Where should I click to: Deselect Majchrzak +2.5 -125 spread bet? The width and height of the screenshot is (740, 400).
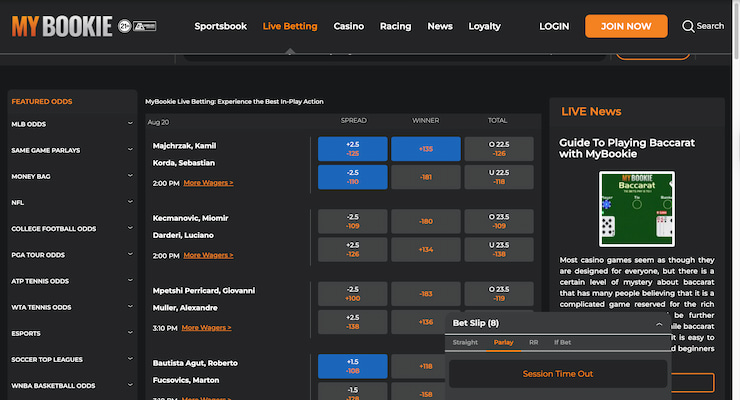pos(353,149)
